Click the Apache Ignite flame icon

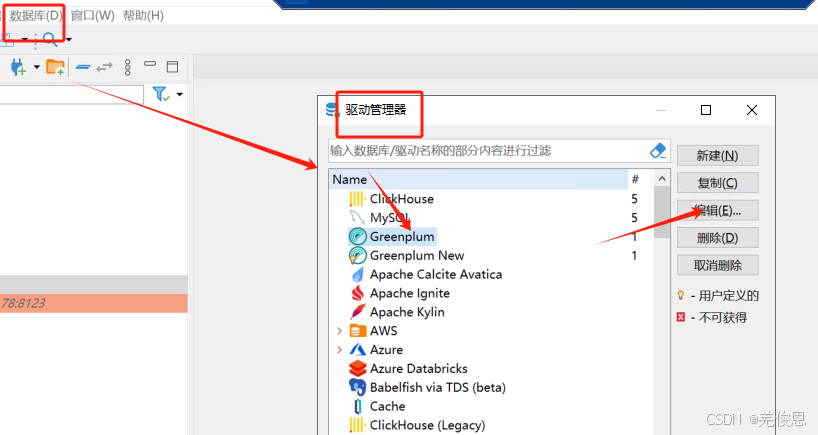tap(357, 293)
